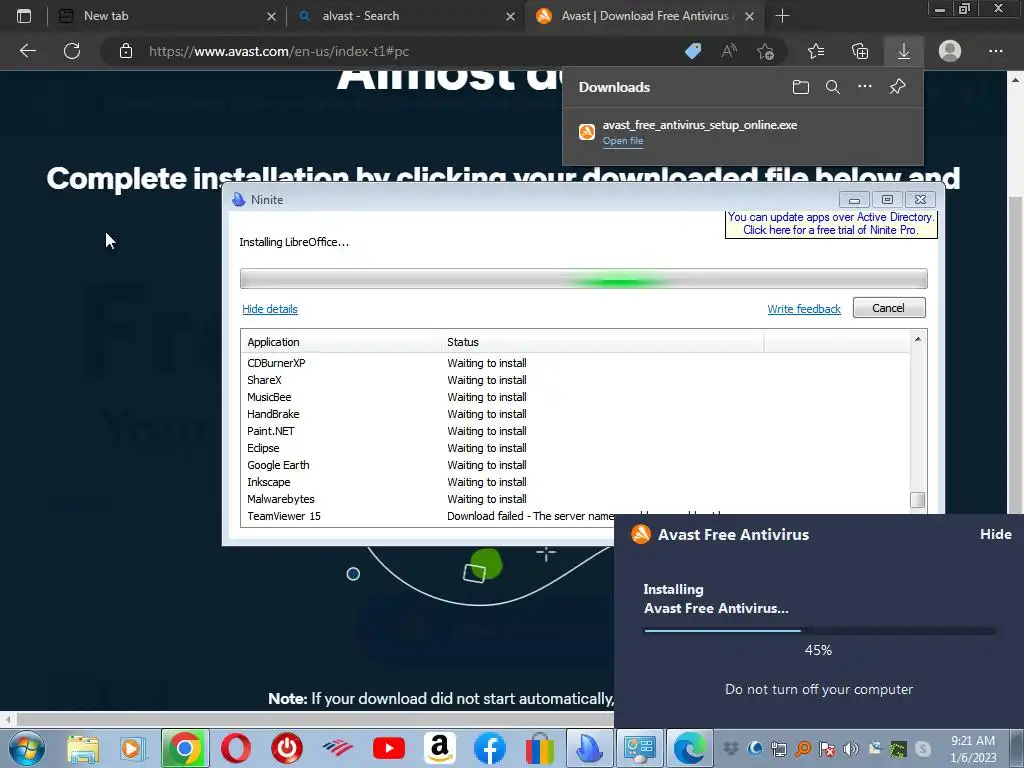Search downloads in the Downloads panel
This screenshot has height=768, width=1024.
coord(833,87)
